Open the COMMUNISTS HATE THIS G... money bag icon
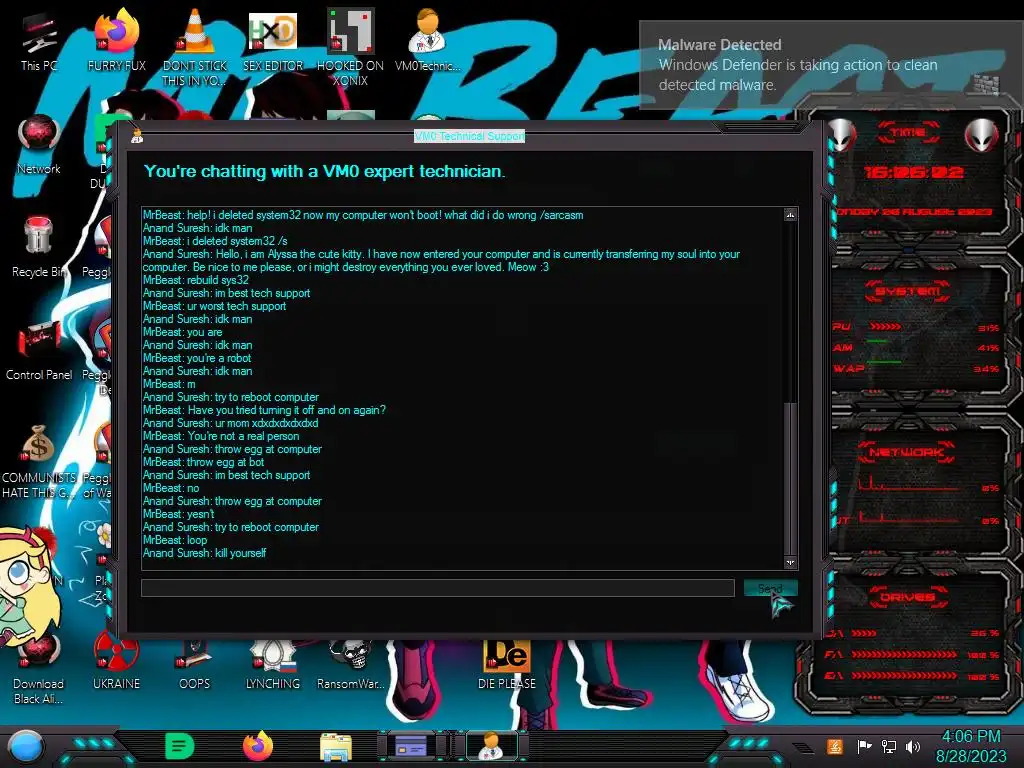This screenshot has width=1024, height=768. [39, 460]
